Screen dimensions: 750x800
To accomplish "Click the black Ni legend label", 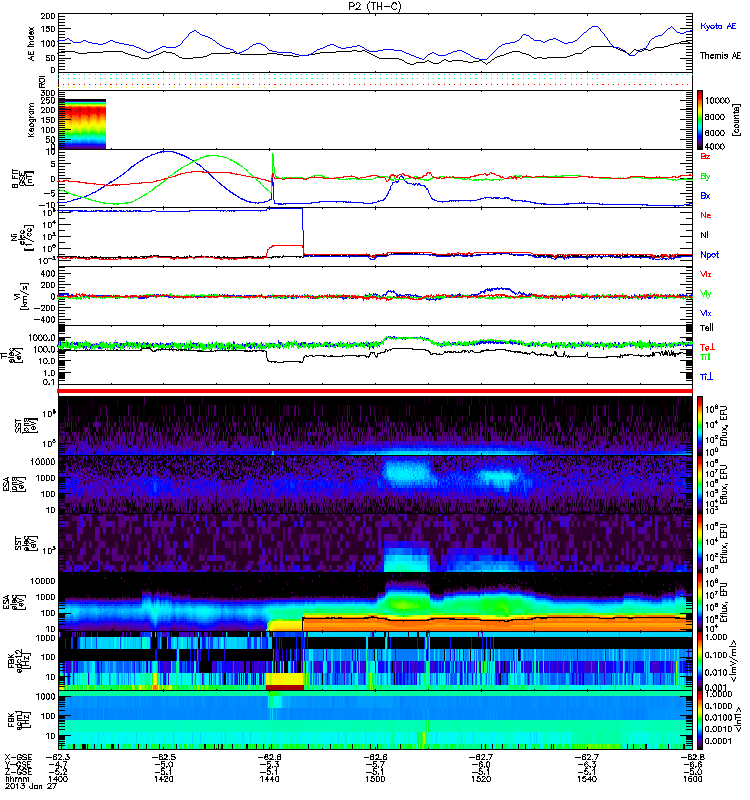I will click(x=704, y=235).
